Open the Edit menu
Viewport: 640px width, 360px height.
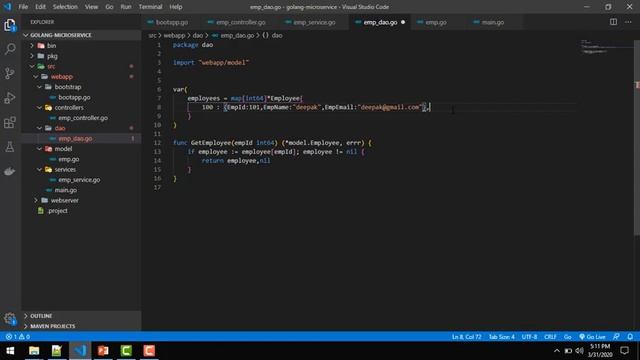40,7
